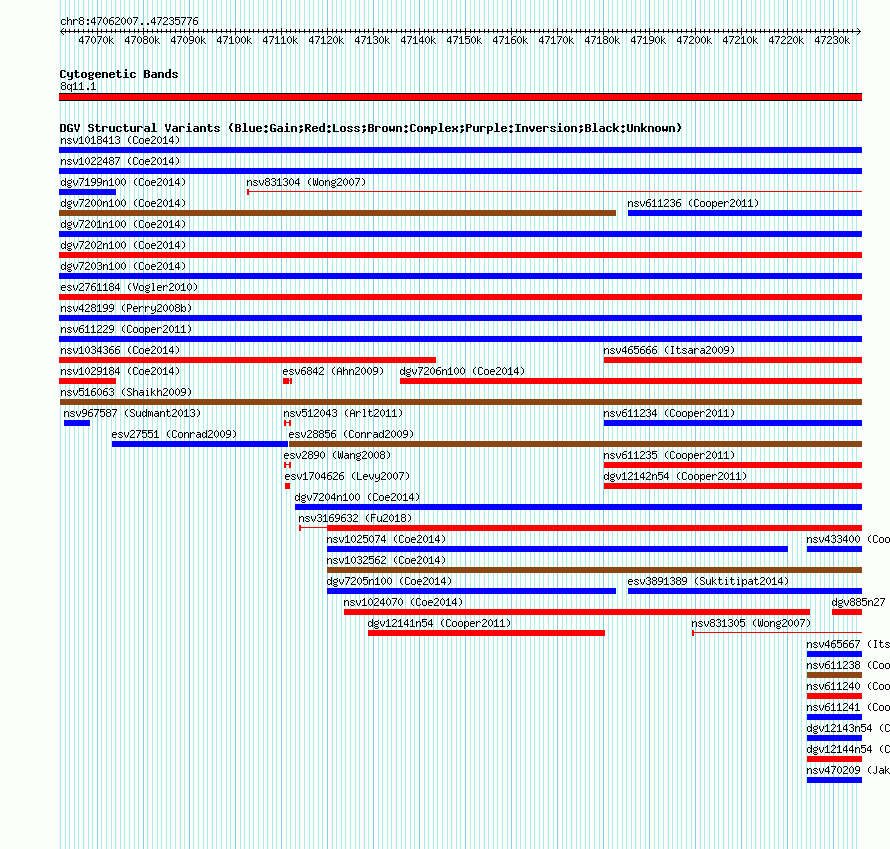This screenshot has height=849, width=890.
Task: Click the brown dgv7200n100 complex bar
Action: [x=337, y=213]
